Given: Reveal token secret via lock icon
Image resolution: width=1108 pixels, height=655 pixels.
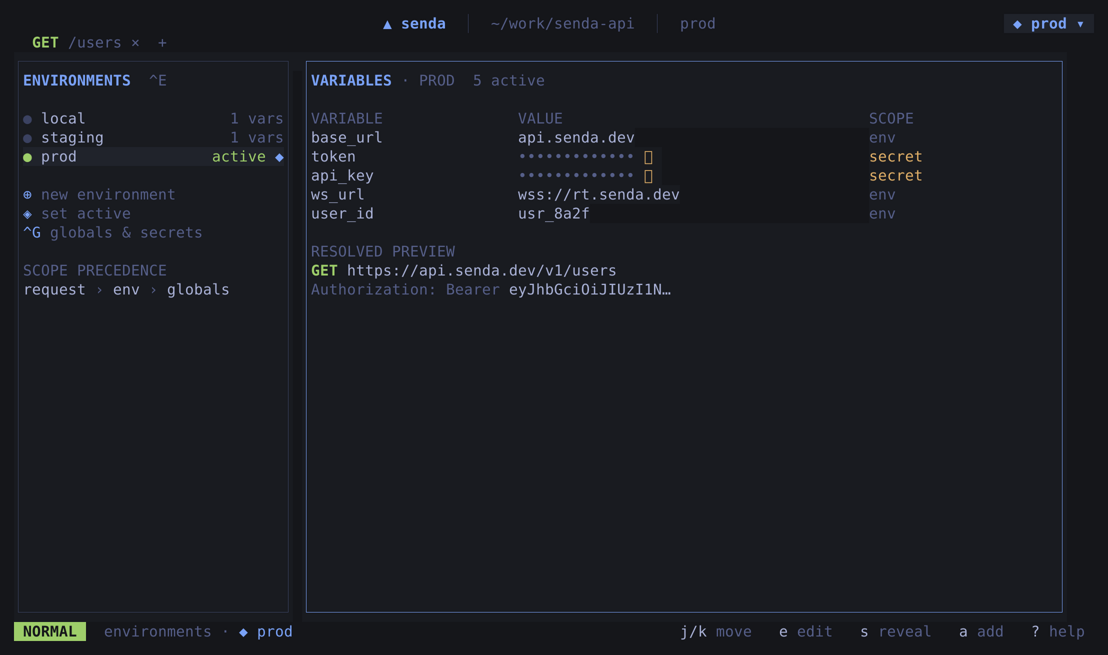Looking at the screenshot, I should pos(648,157).
